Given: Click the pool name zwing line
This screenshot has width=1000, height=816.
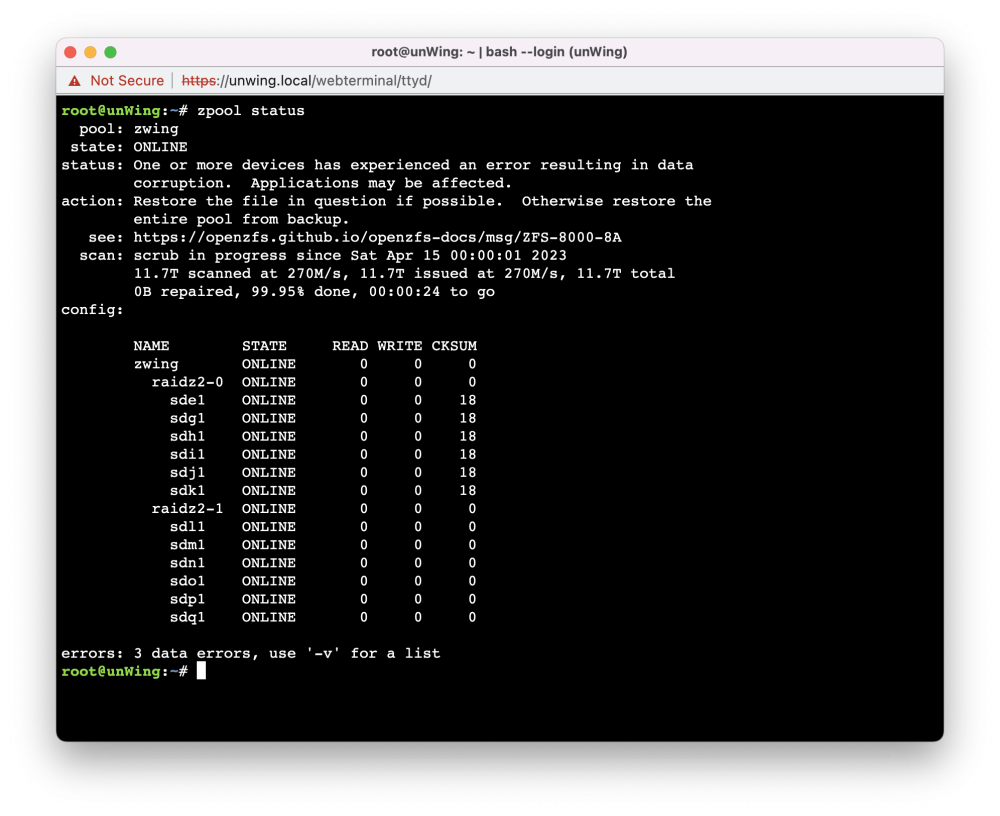Looking at the screenshot, I should tap(129, 129).
